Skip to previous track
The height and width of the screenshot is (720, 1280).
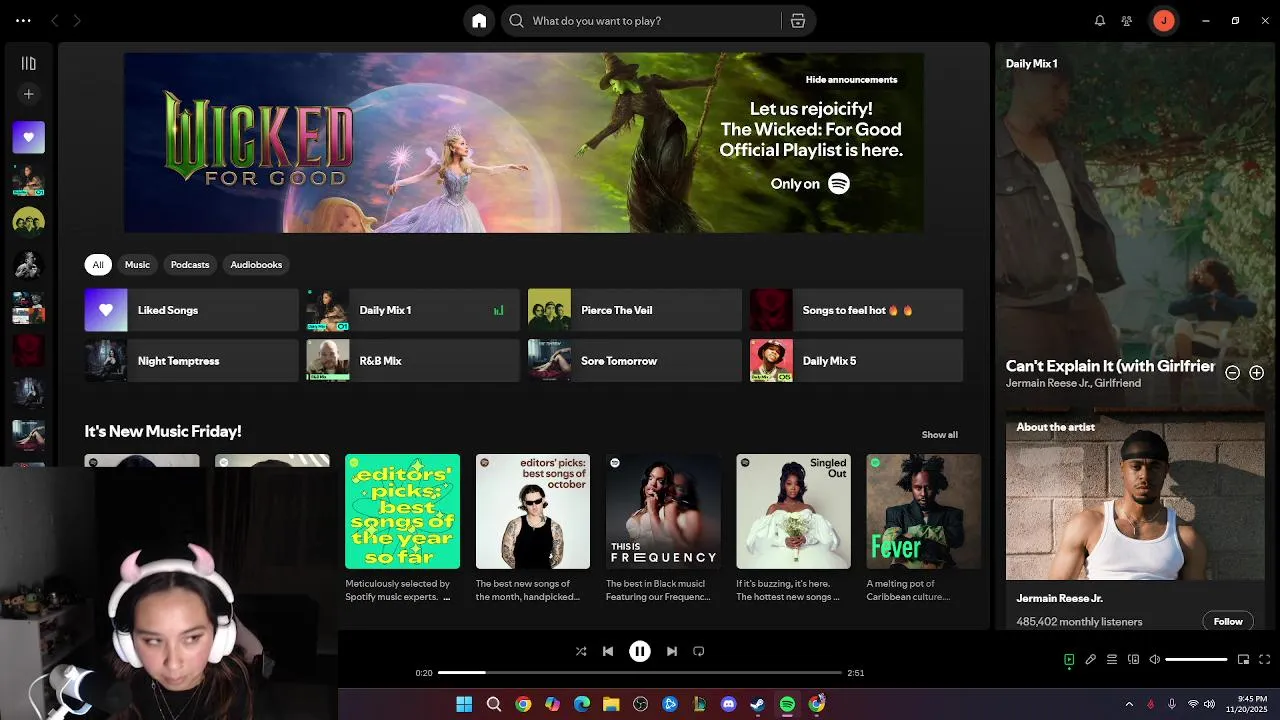point(608,651)
